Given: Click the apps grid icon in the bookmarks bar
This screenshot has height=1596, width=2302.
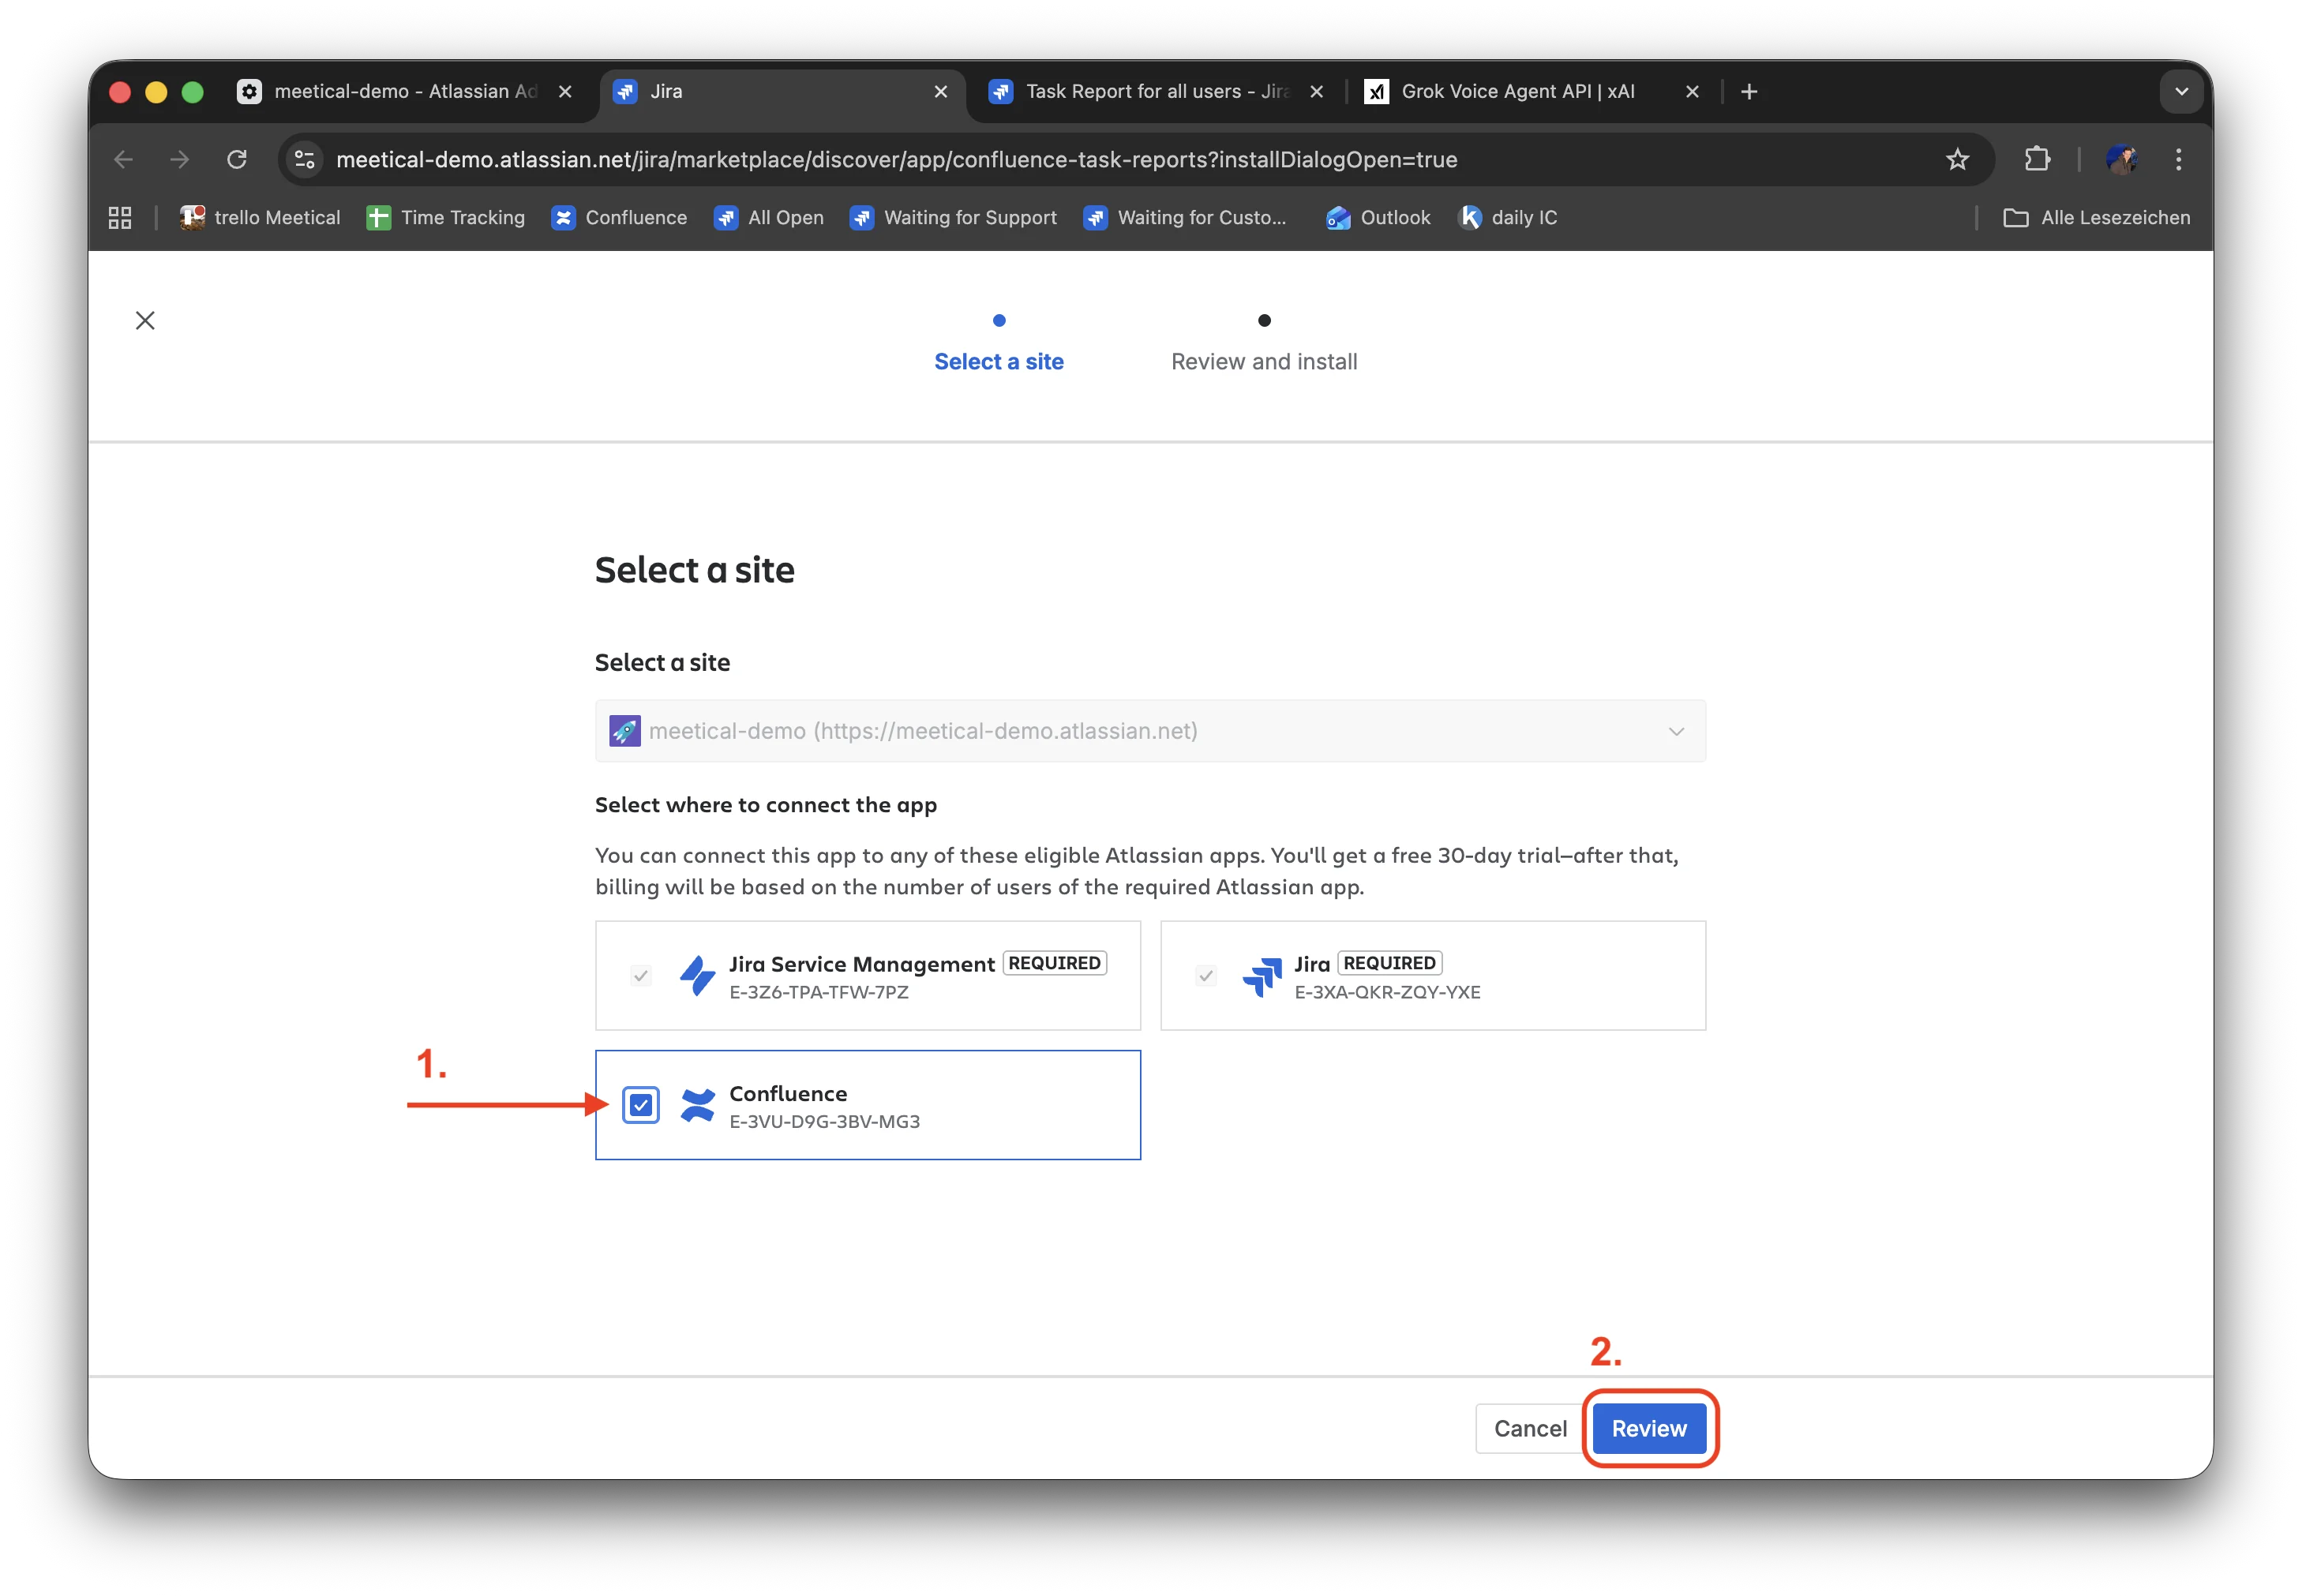Looking at the screenshot, I should 120,218.
